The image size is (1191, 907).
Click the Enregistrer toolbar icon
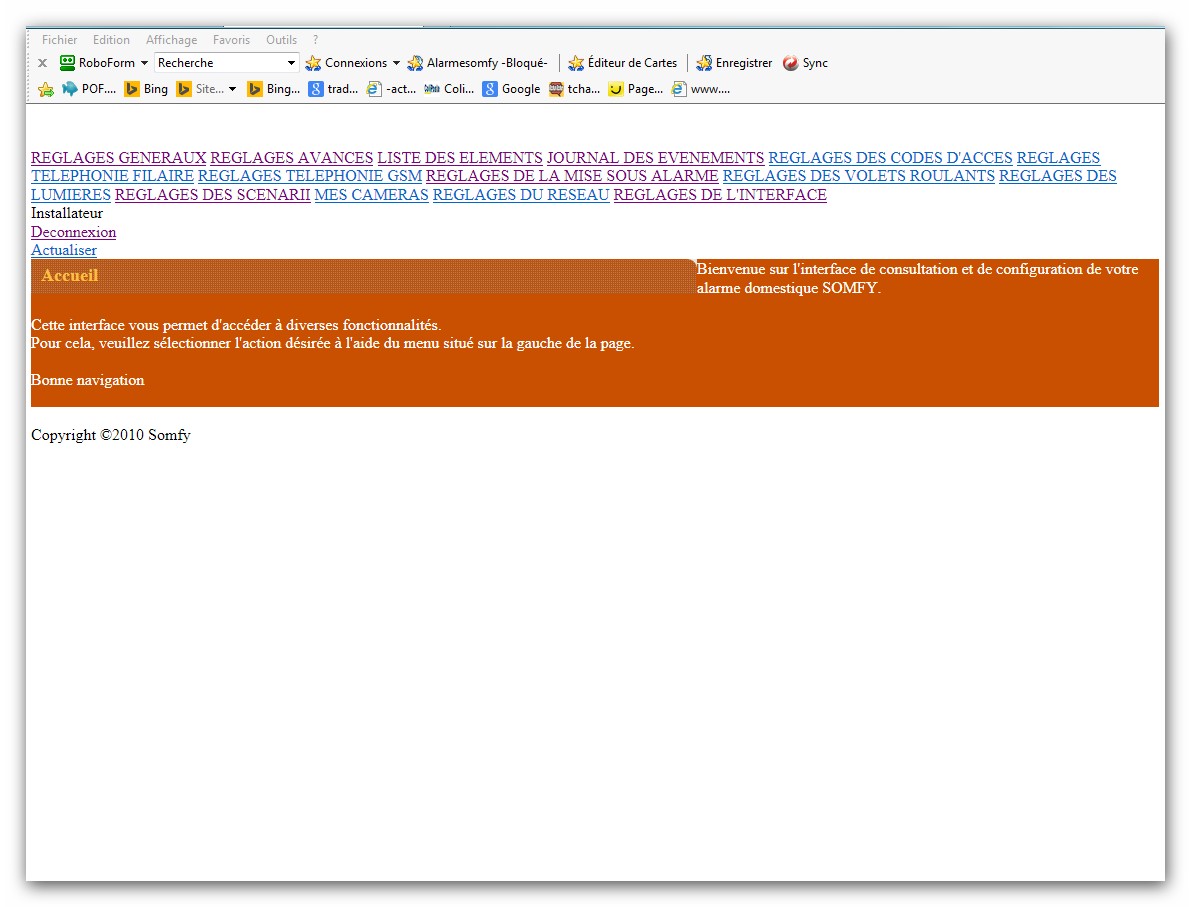[x=704, y=63]
